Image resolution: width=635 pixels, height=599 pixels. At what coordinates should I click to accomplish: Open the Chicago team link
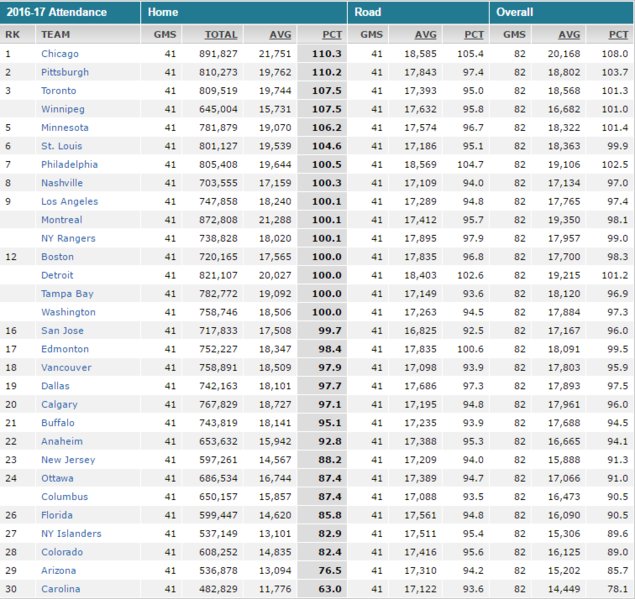(x=60, y=54)
